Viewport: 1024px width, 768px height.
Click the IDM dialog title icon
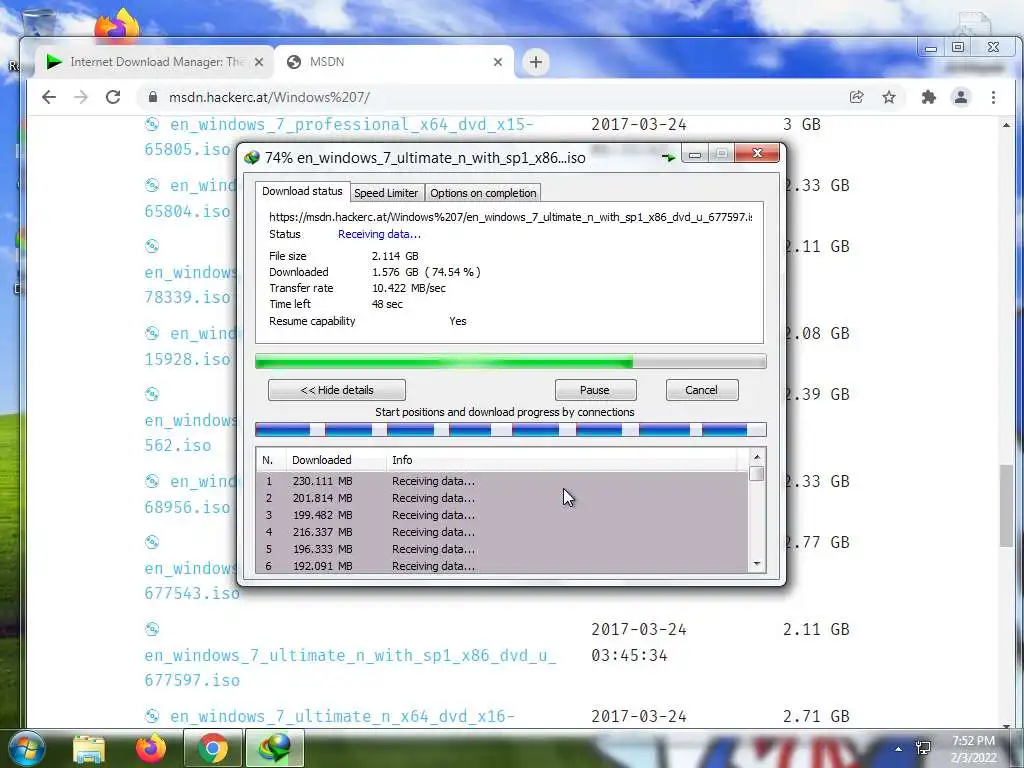[x=251, y=157]
